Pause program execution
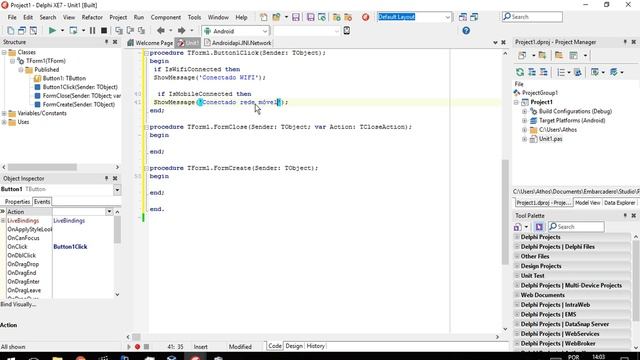Viewport: 640px width, 360px height. point(93,31)
